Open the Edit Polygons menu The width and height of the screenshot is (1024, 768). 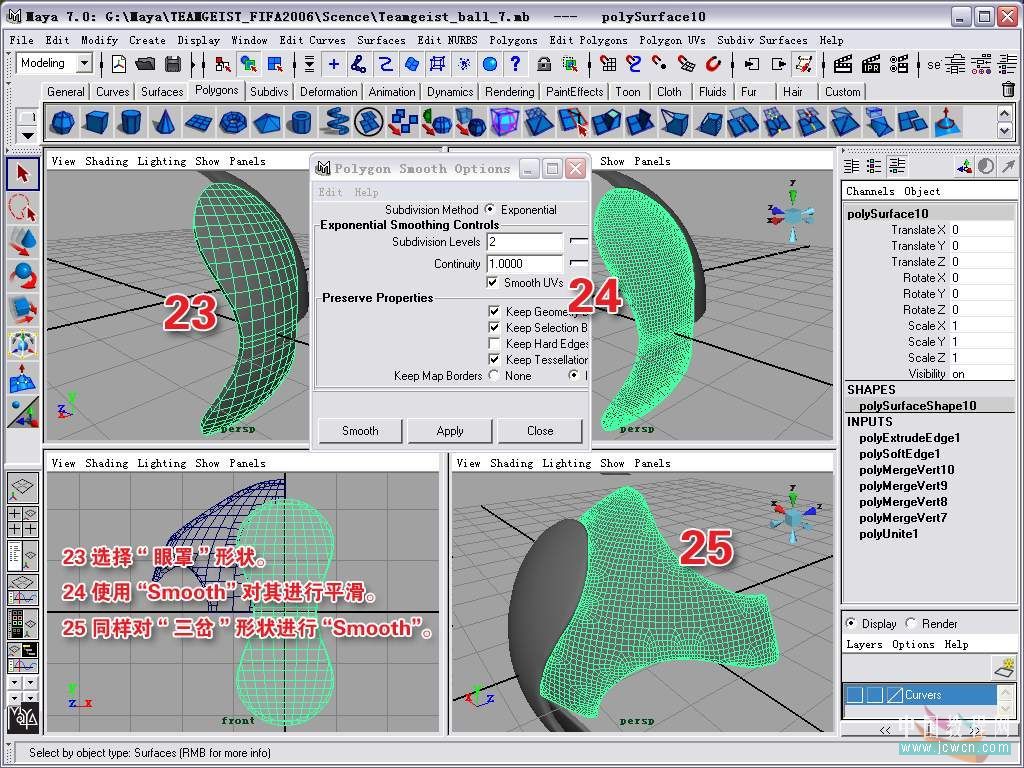588,40
